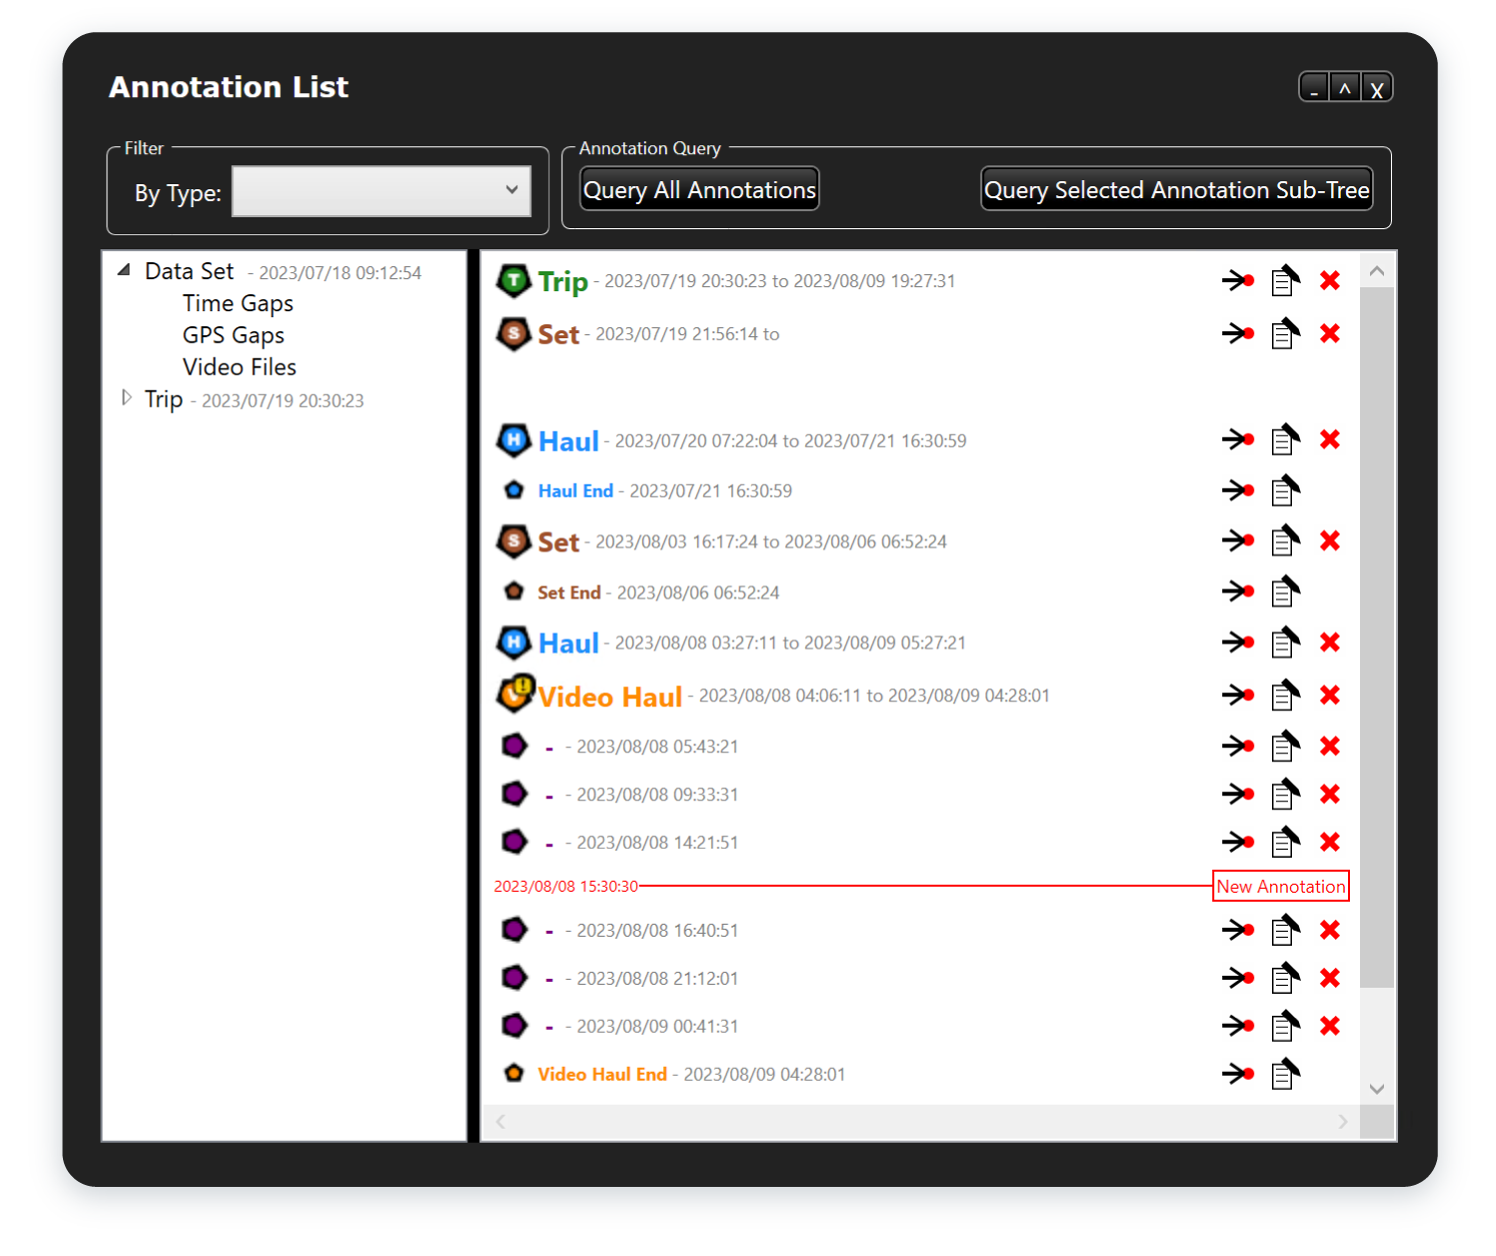Click the edit note icon for Trip row
1496x1256 pixels.
click(1285, 281)
